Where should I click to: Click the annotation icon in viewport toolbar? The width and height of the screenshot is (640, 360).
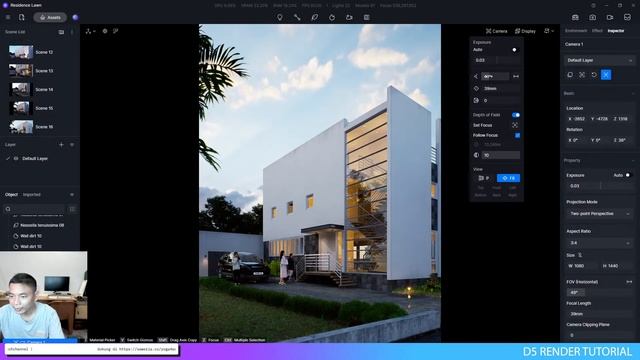[116, 31]
